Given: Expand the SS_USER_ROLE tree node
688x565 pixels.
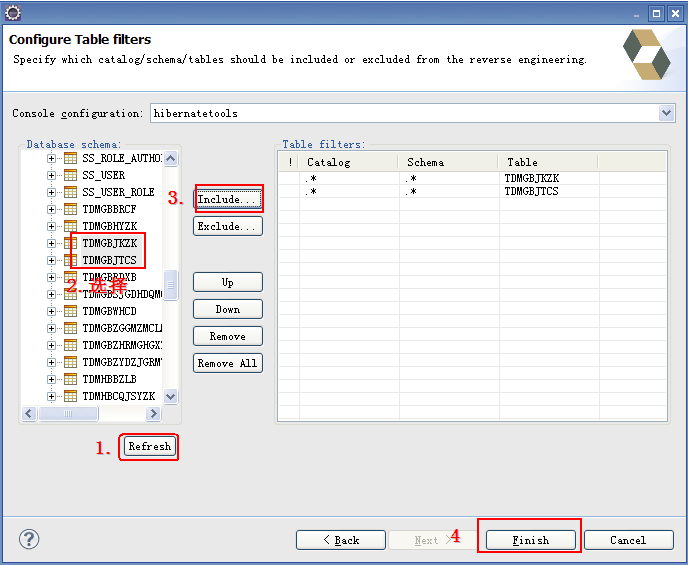Looking at the screenshot, I should point(51,192).
